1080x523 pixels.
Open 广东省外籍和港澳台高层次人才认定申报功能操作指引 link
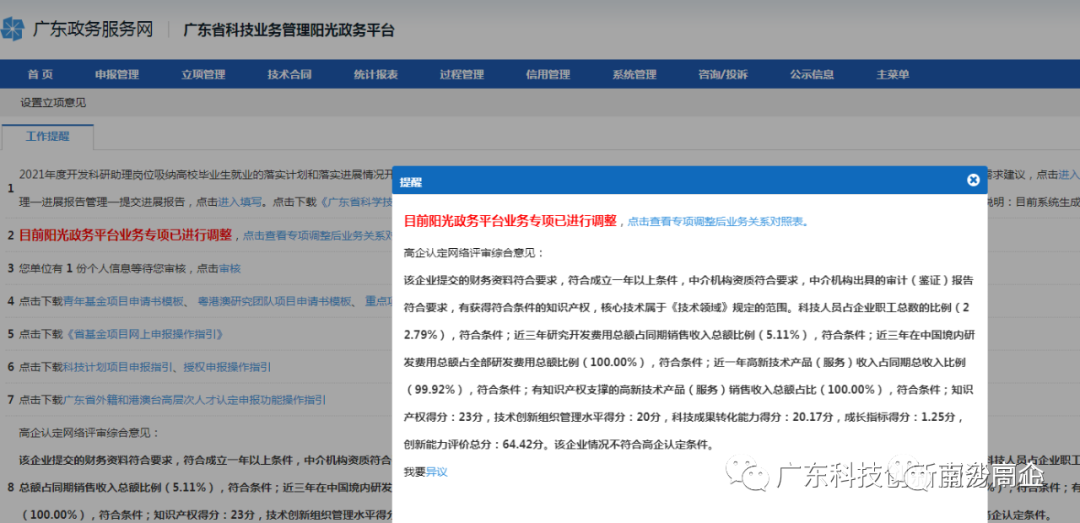[x=195, y=400]
